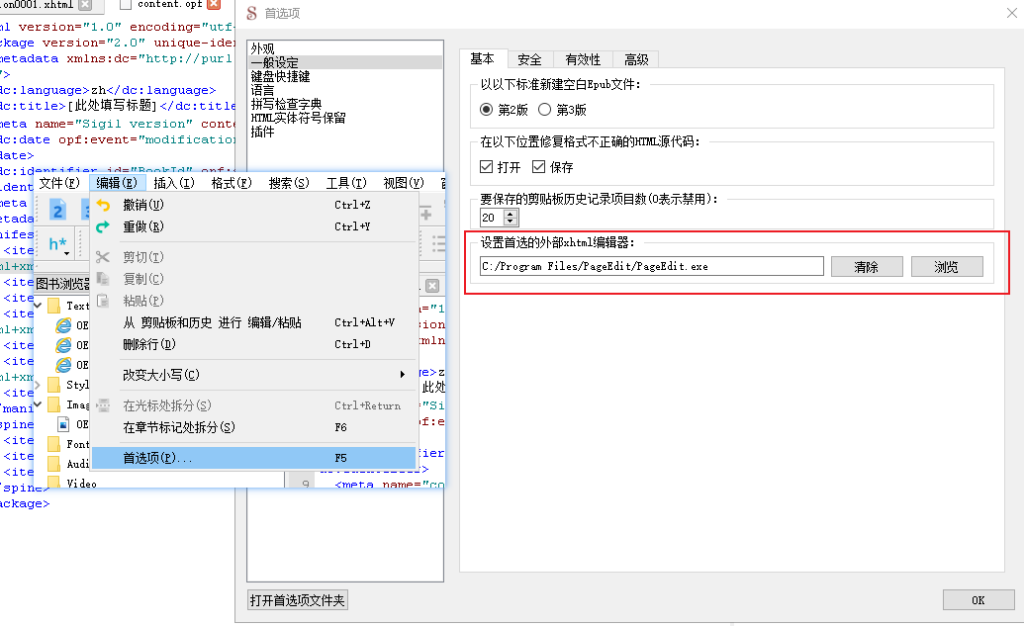Choose 首选项(P)... from the Edit menu
Viewport: 1024px width, 626px height.
[x=253, y=458]
